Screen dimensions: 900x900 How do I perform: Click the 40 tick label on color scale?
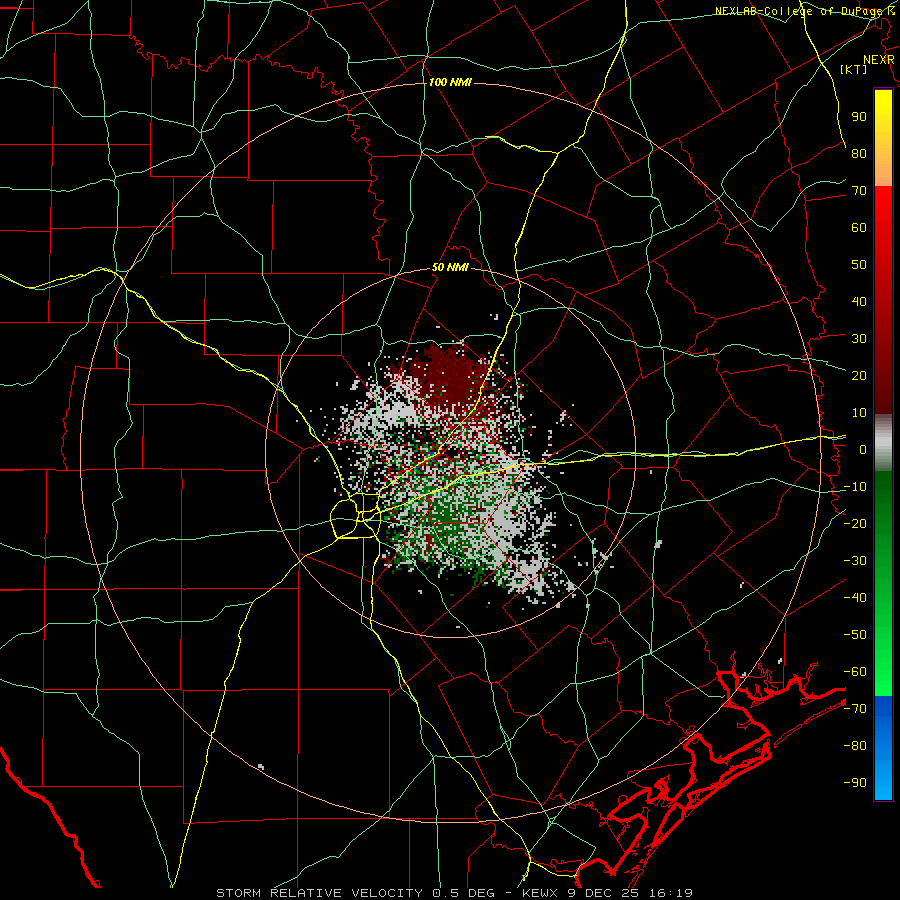pos(859,301)
